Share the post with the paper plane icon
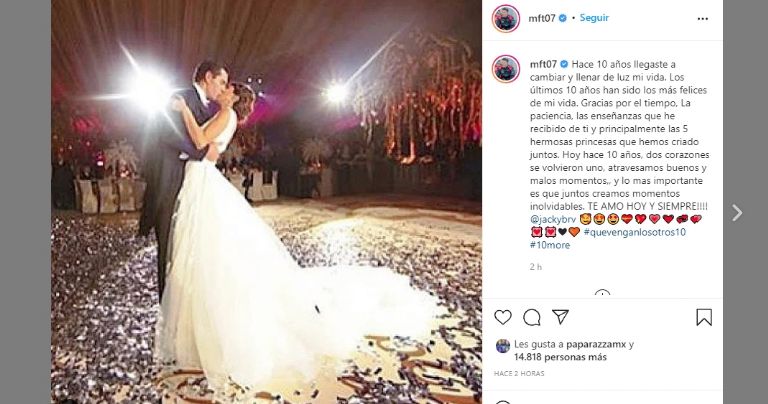This screenshot has height=404, width=768. pyautogui.click(x=560, y=317)
